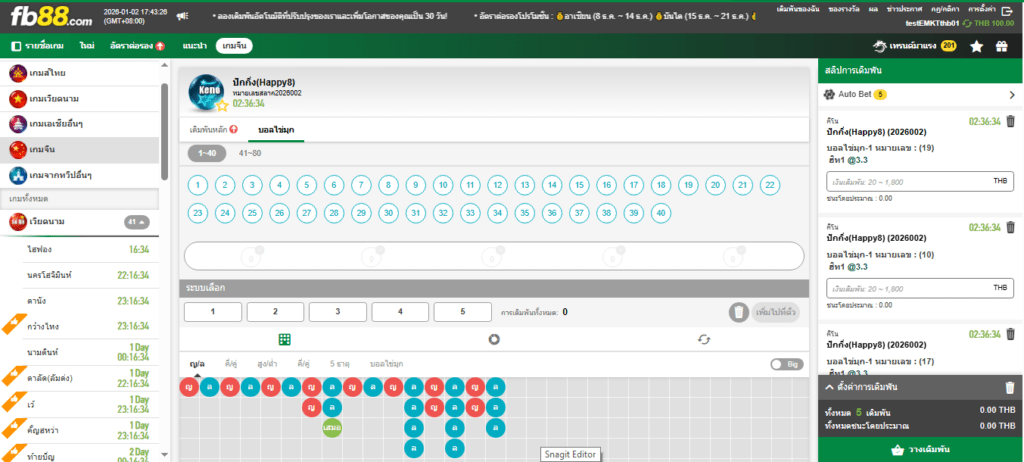This screenshot has height=462, width=1024.
Task: Open the ญ/ล trend tab
Action: coord(197,363)
